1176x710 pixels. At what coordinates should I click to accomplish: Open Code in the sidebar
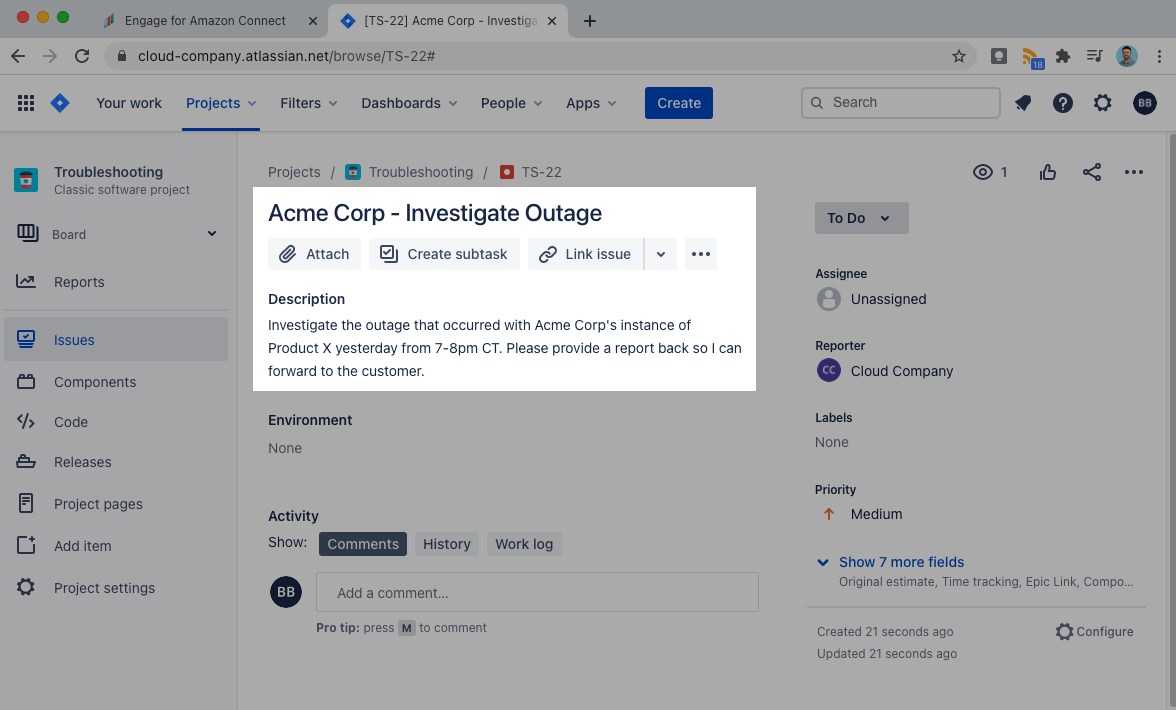[x=116, y=422]
